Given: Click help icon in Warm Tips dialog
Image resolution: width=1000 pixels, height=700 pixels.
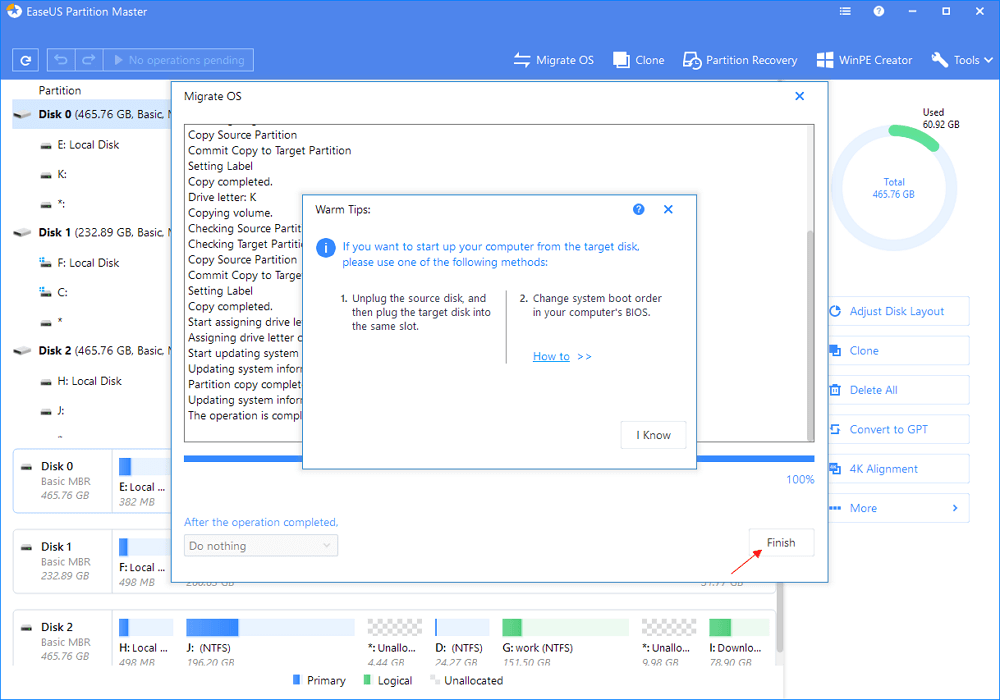Looking at the screenshot, I should point(638,209).
